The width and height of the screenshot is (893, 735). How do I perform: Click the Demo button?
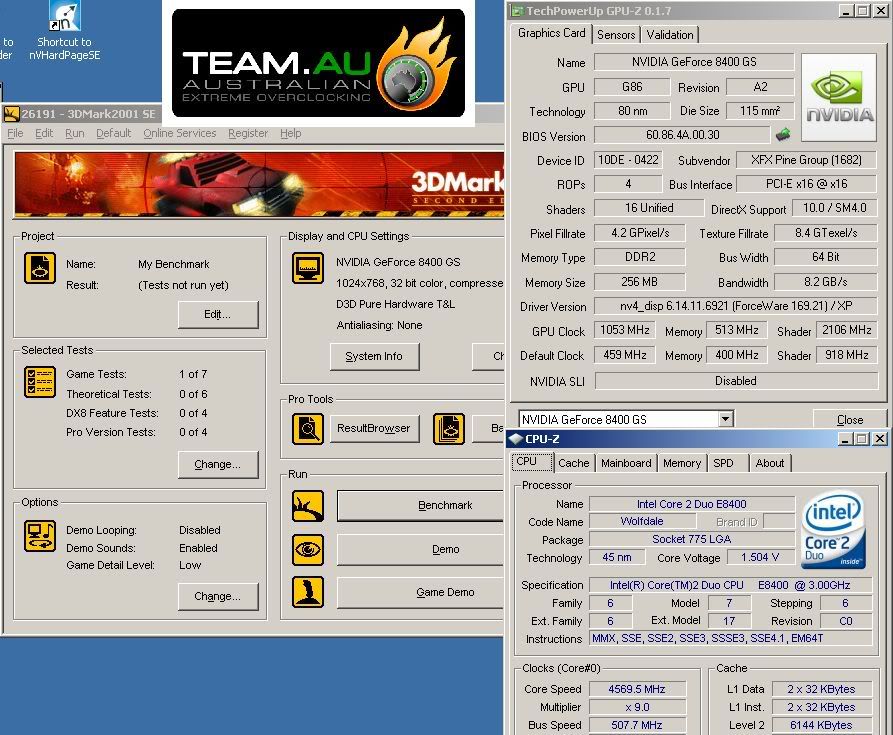[x=421, y=549]
